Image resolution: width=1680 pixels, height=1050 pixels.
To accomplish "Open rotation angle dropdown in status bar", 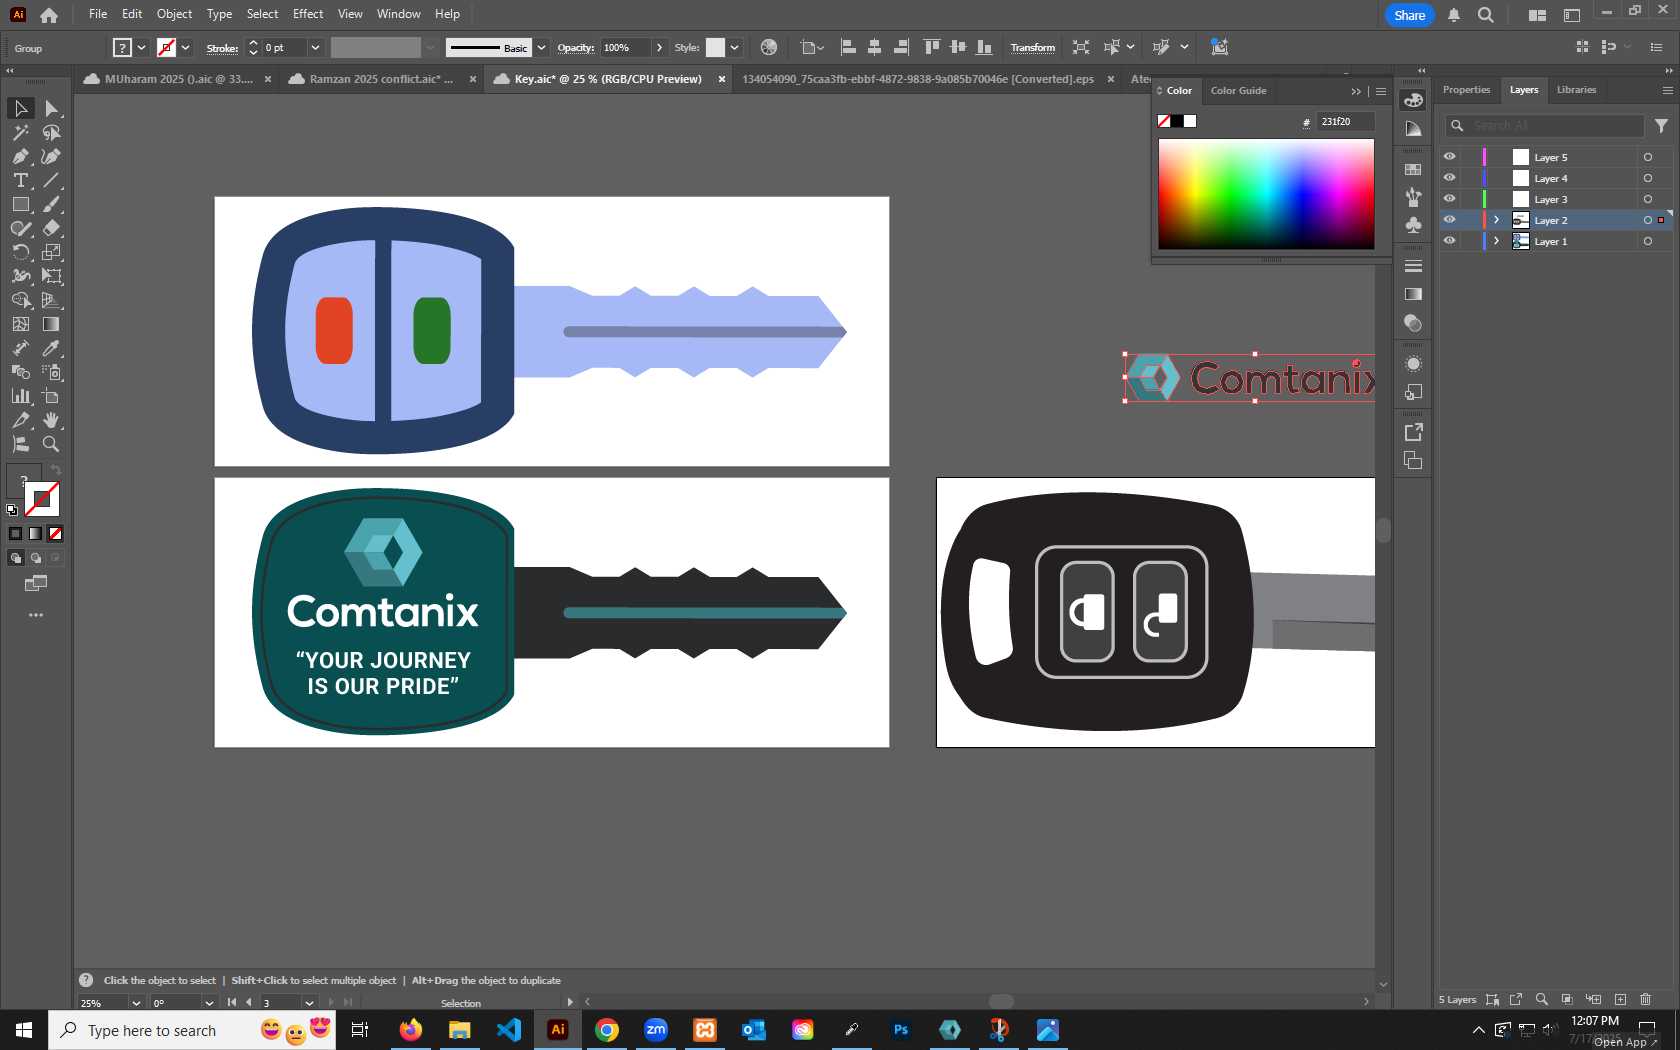I will [x=209, y=1002].
